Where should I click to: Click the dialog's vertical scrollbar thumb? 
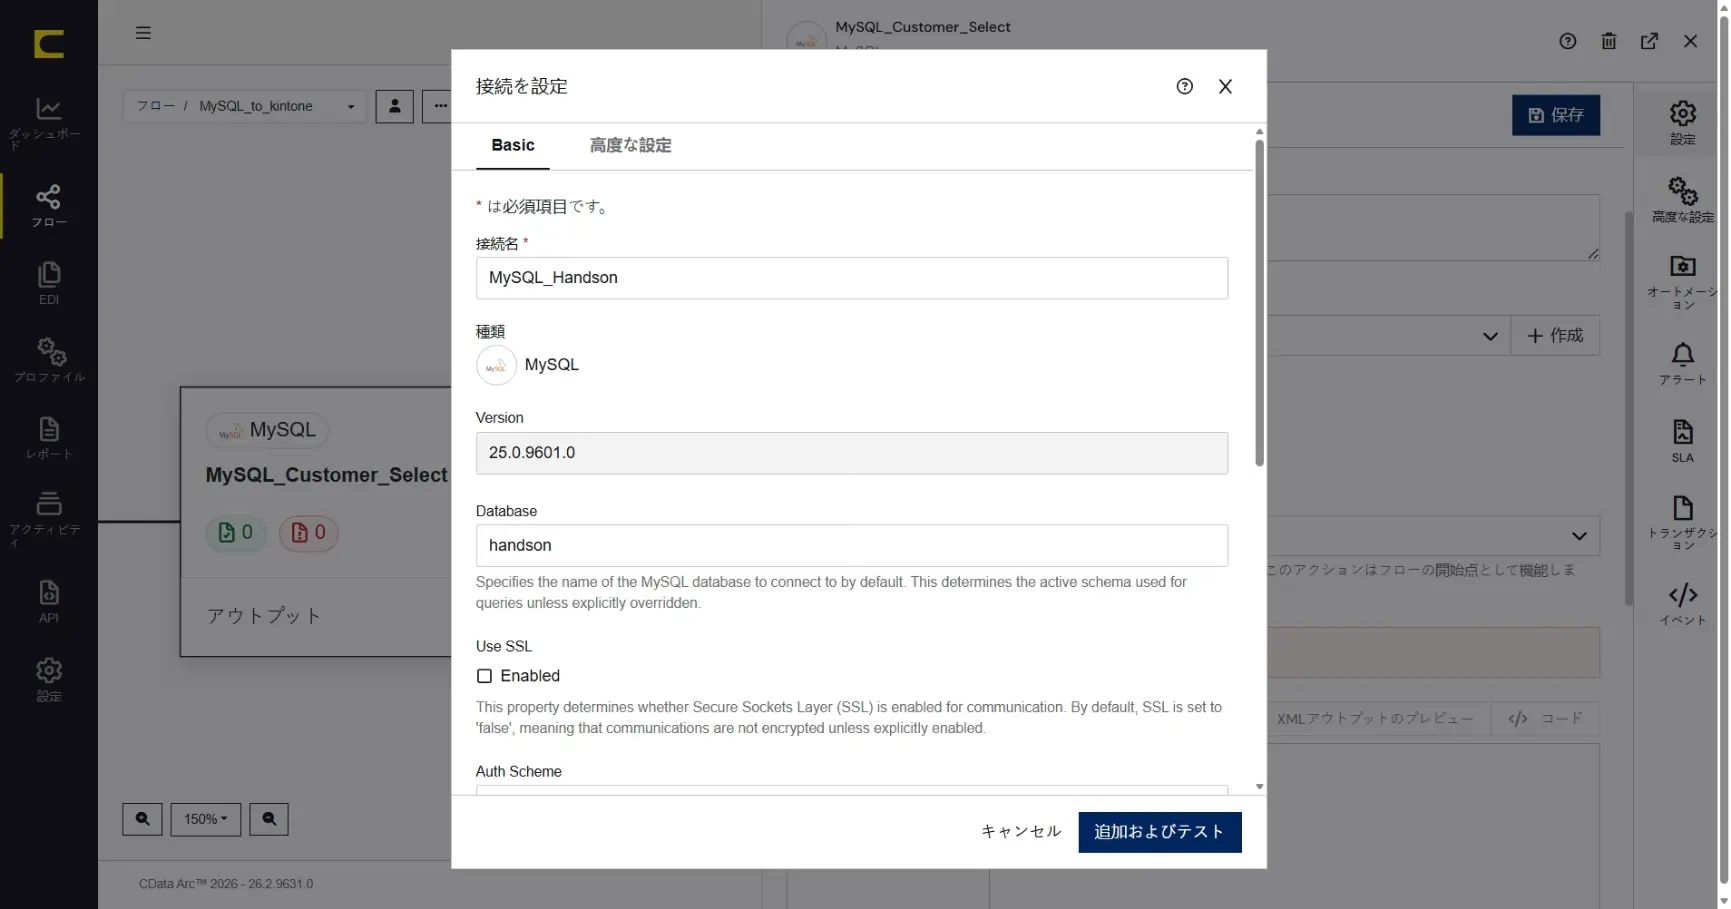(1259, 303)
